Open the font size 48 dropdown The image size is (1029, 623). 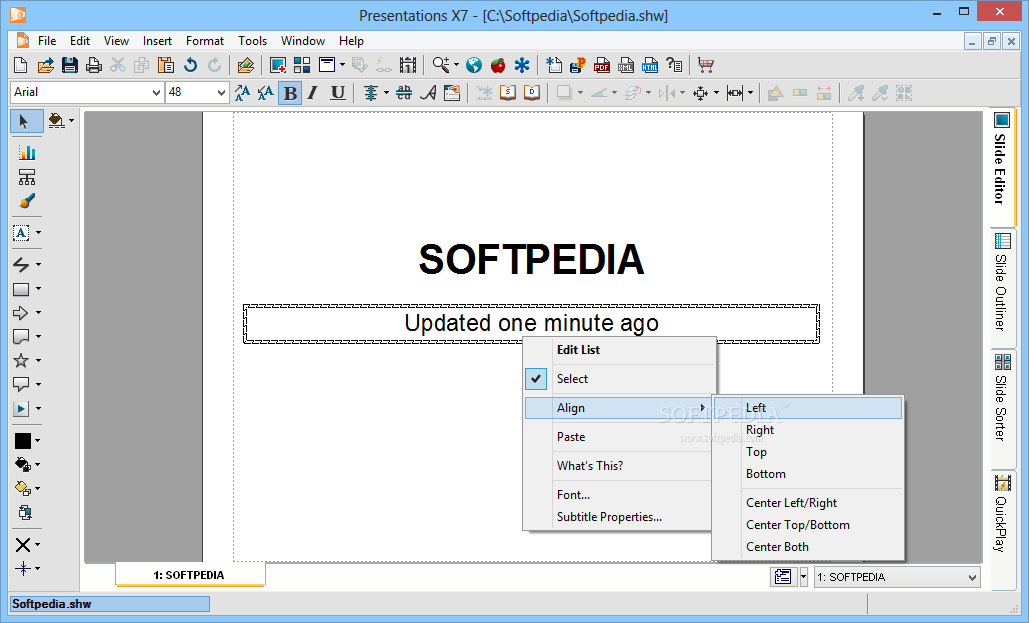[x=221, y=93]
